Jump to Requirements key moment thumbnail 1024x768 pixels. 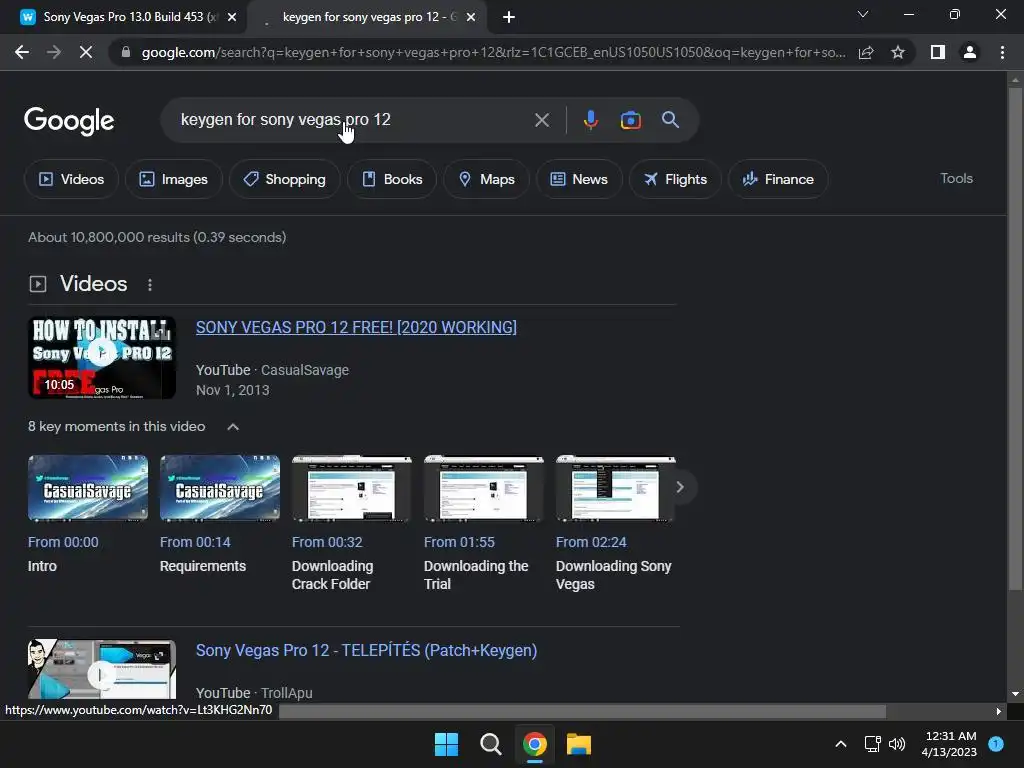220,488
